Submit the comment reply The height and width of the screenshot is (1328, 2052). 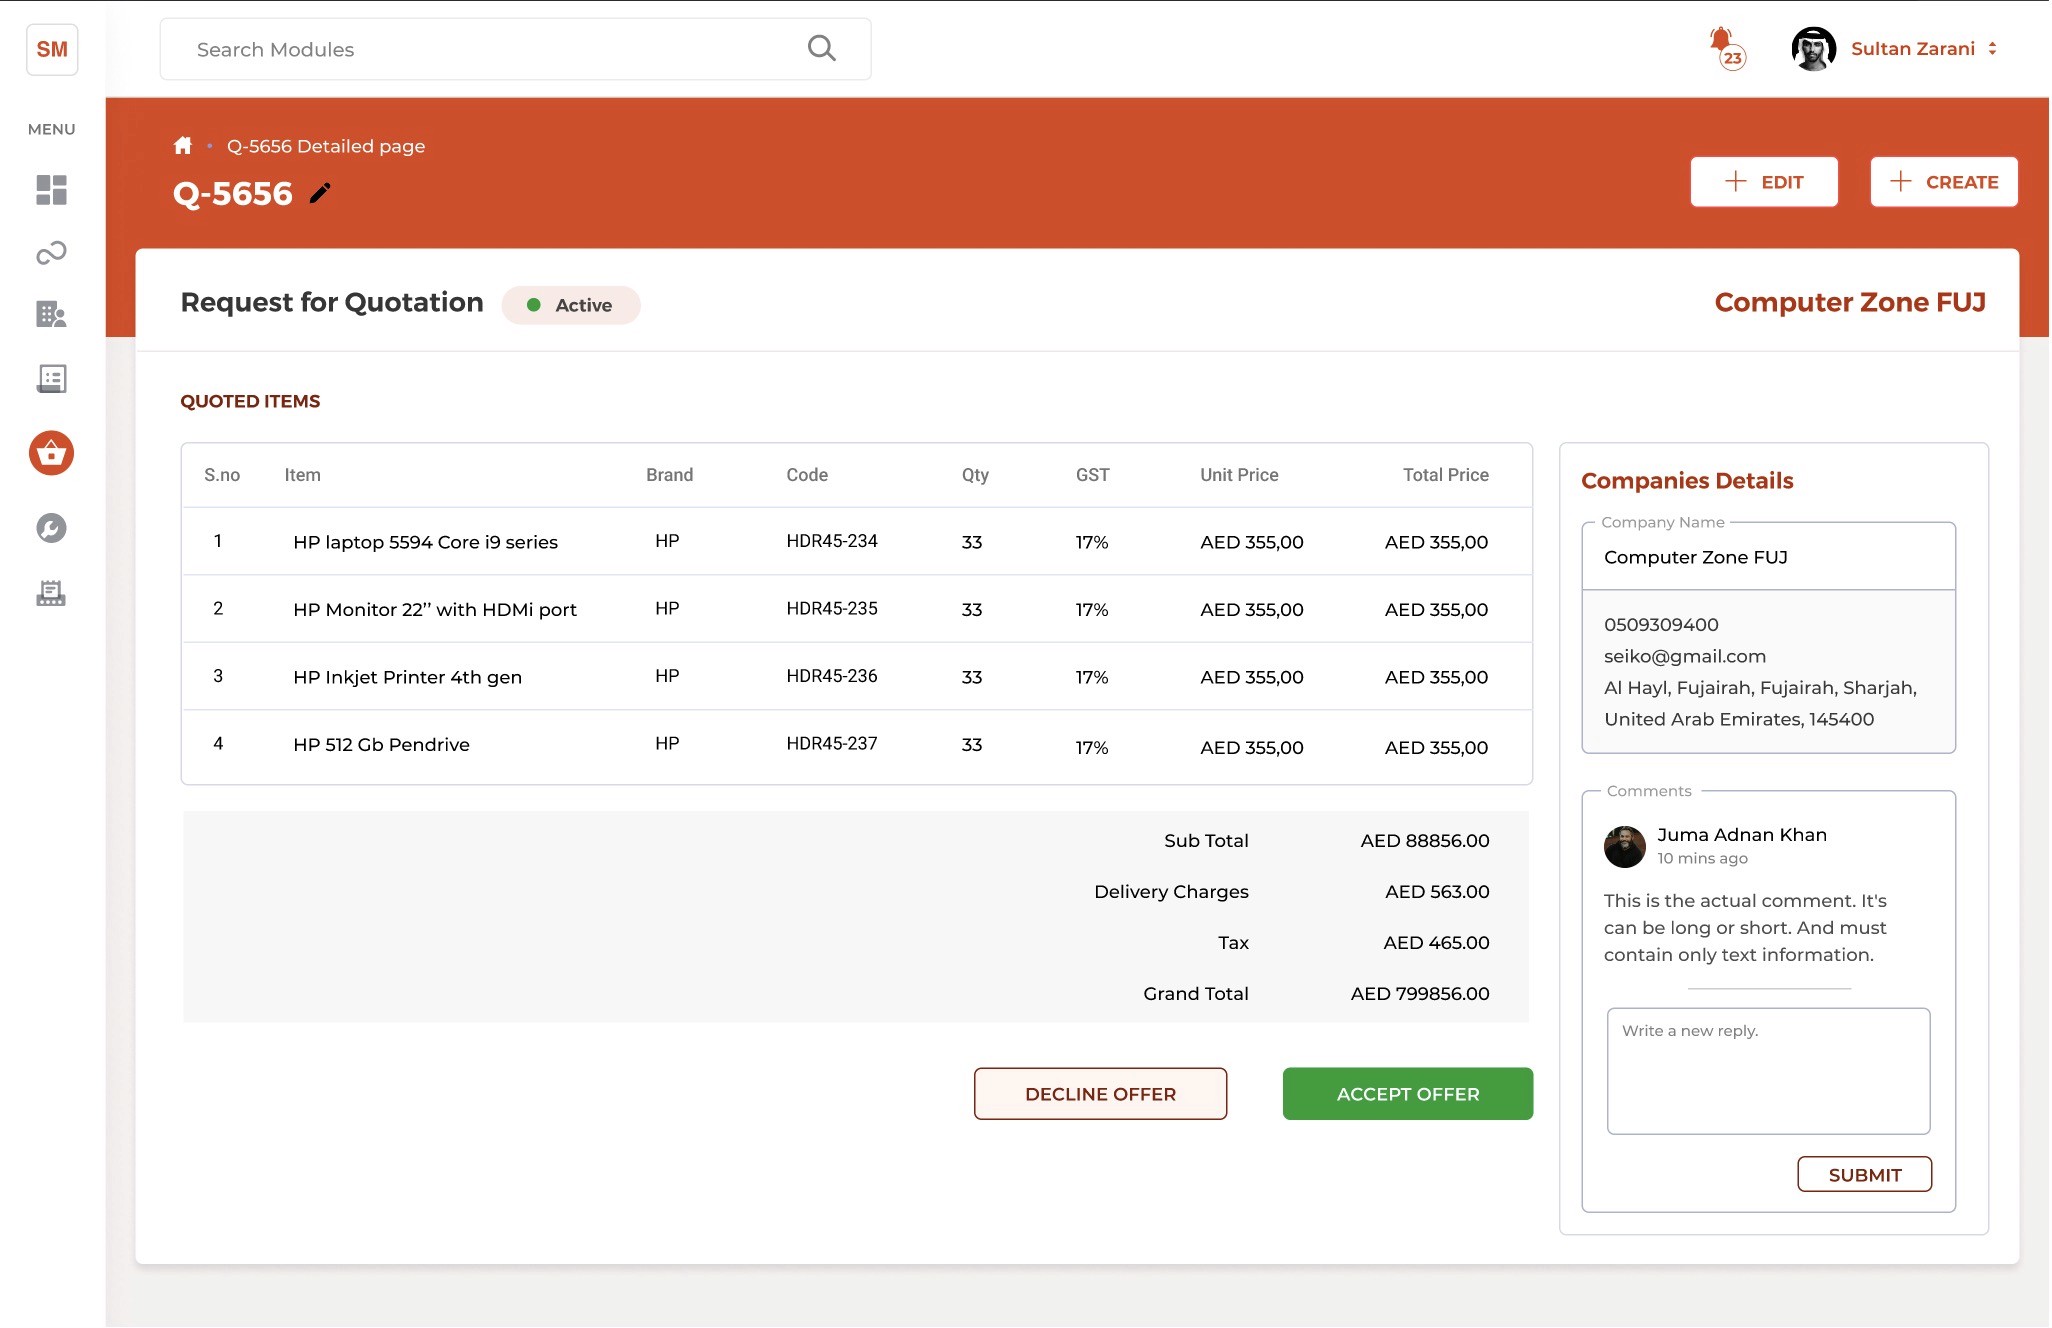[1864, 1175]
